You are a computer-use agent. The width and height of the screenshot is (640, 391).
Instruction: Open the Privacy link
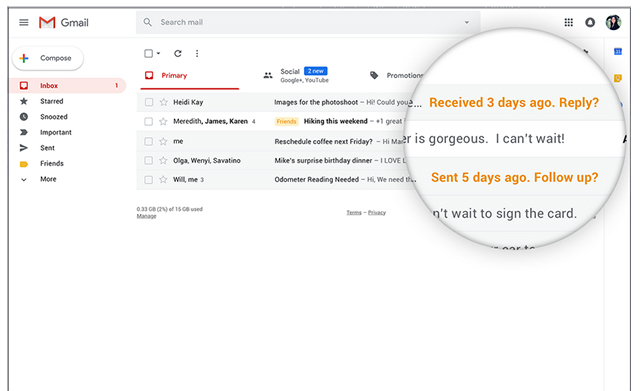377,213
